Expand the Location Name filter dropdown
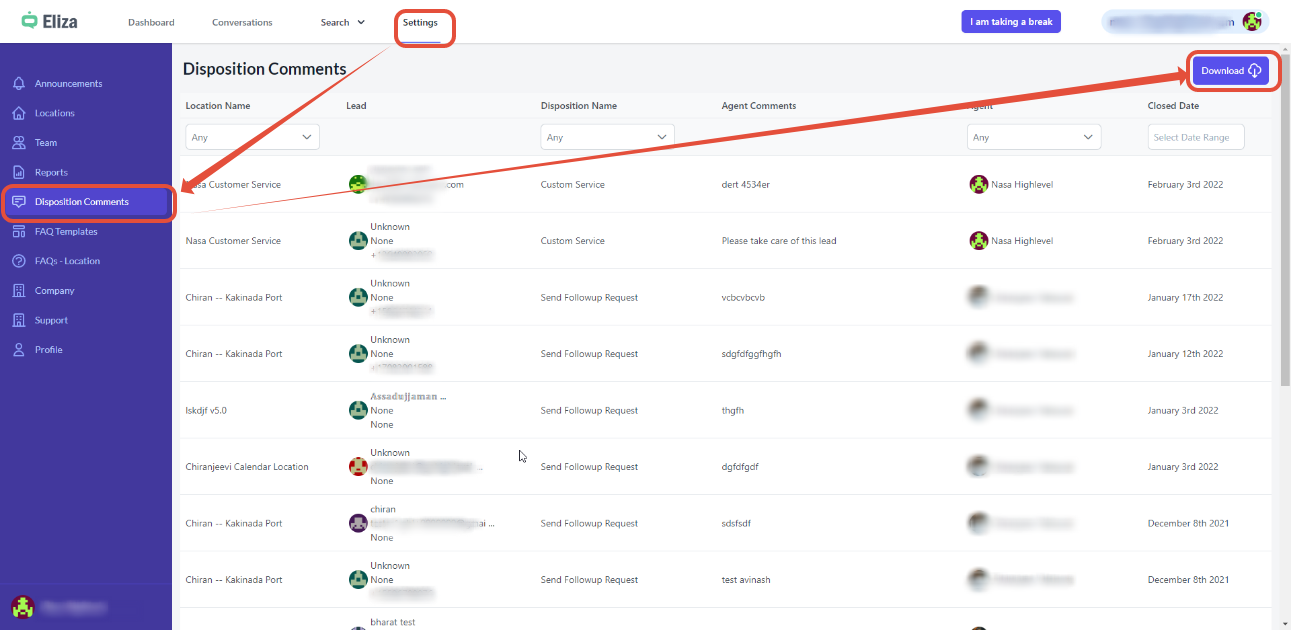 pos(252,137)
